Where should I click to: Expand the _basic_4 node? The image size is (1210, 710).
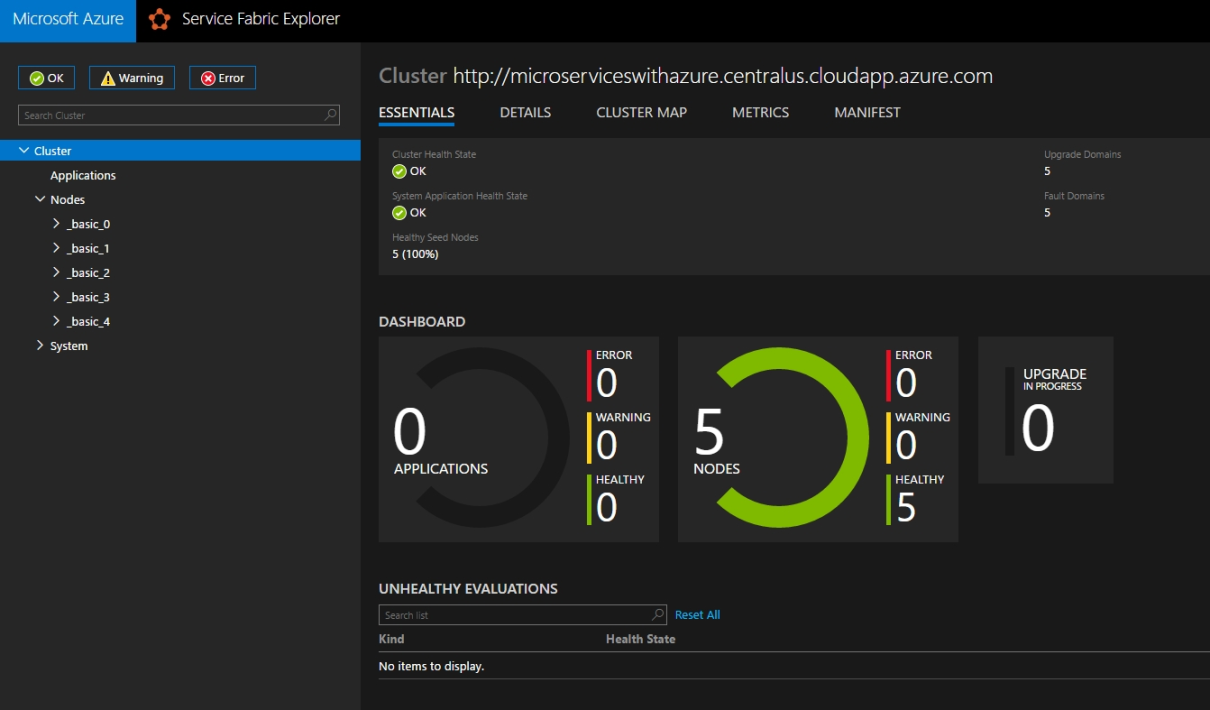(57, 321)
